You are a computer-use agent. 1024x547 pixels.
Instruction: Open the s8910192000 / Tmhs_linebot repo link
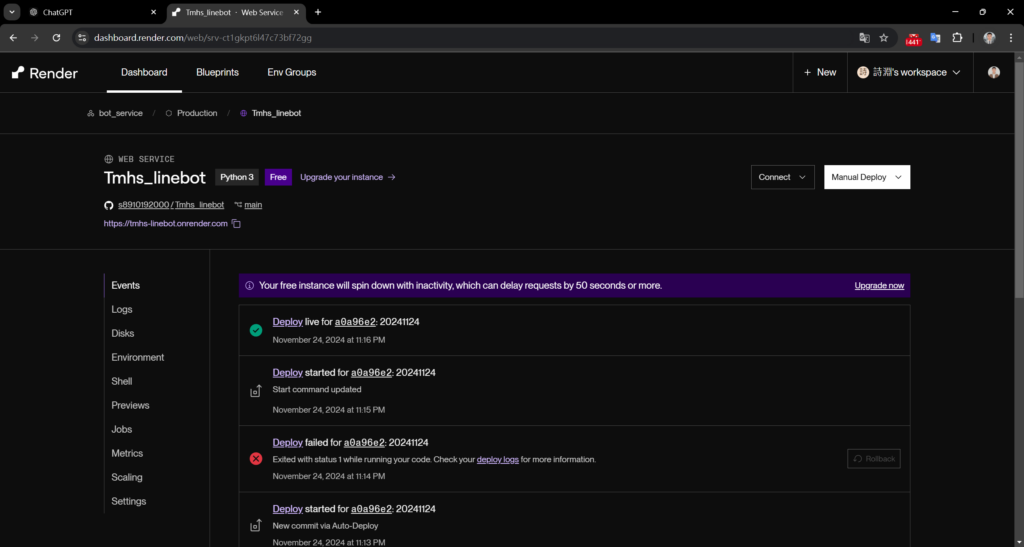point(171,205)
